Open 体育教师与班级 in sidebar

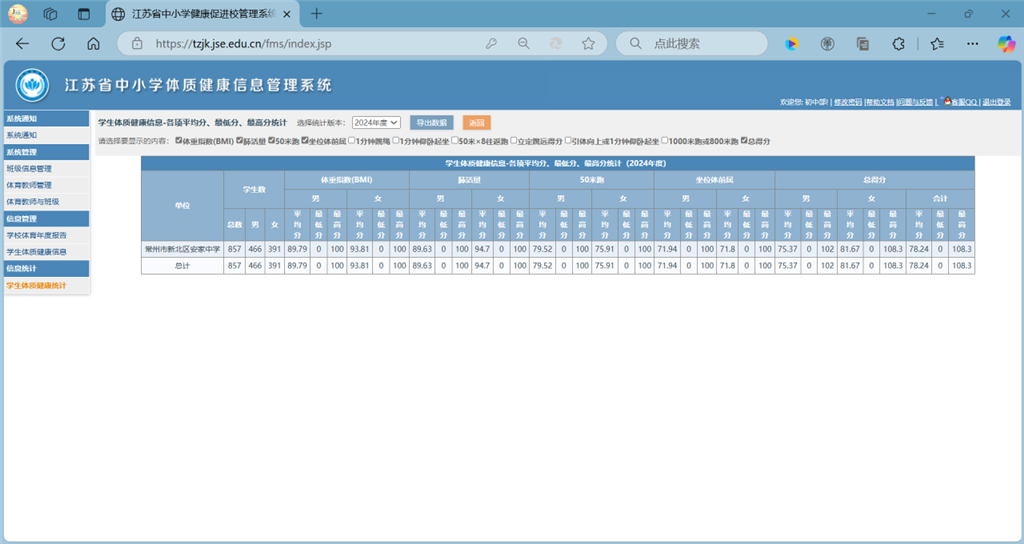click(x=47, y=202)
